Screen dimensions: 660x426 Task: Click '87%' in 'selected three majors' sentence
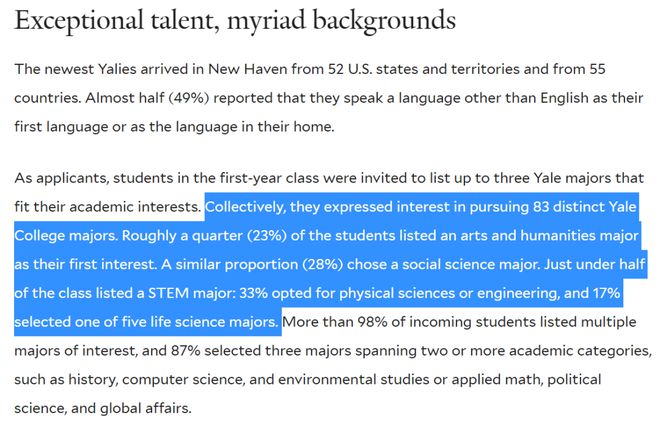click(185, 351)
